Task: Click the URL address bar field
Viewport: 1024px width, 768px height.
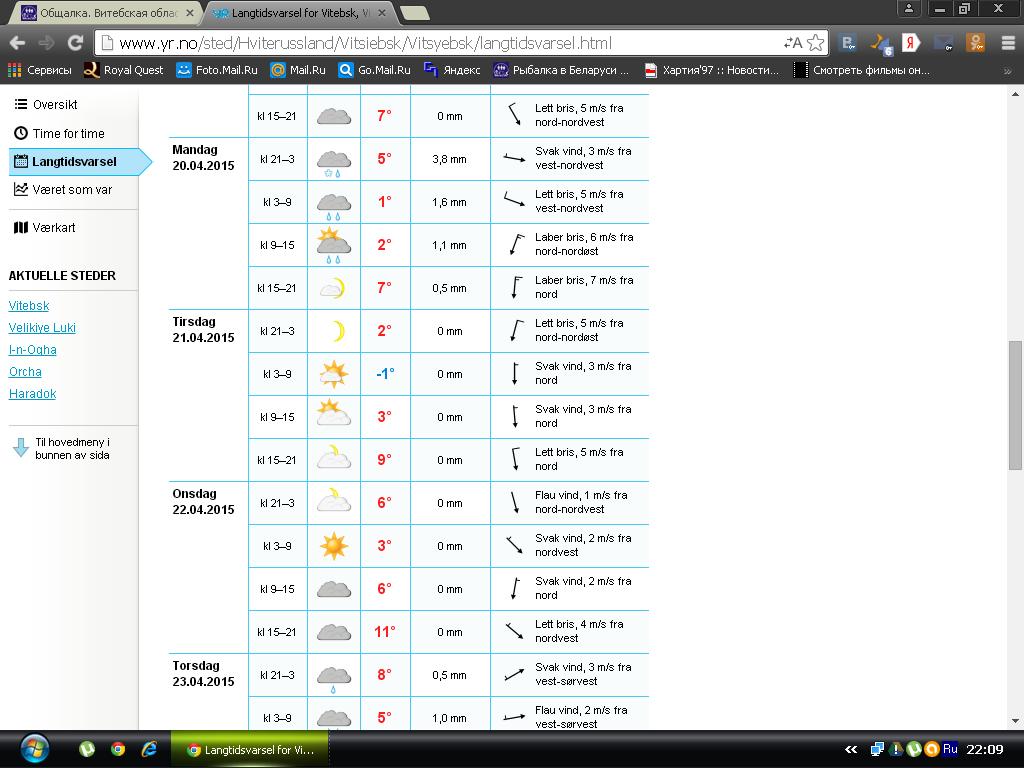Action: coord(440,43)
